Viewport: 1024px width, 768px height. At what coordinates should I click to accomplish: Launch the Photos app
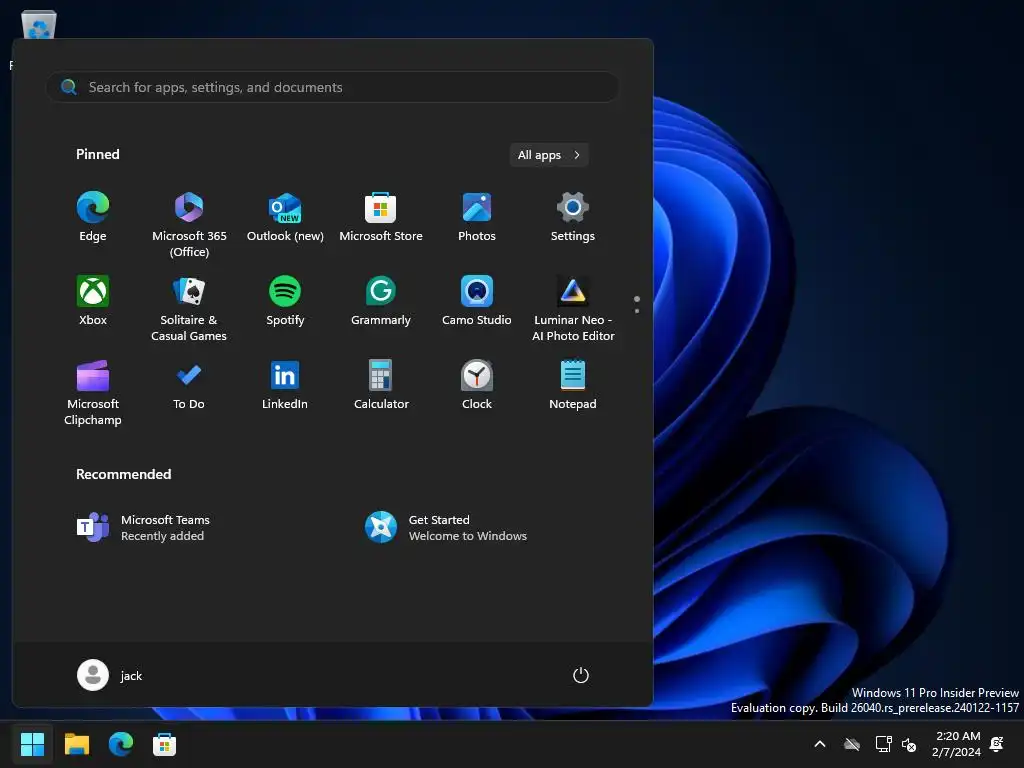tap(477, 218)
